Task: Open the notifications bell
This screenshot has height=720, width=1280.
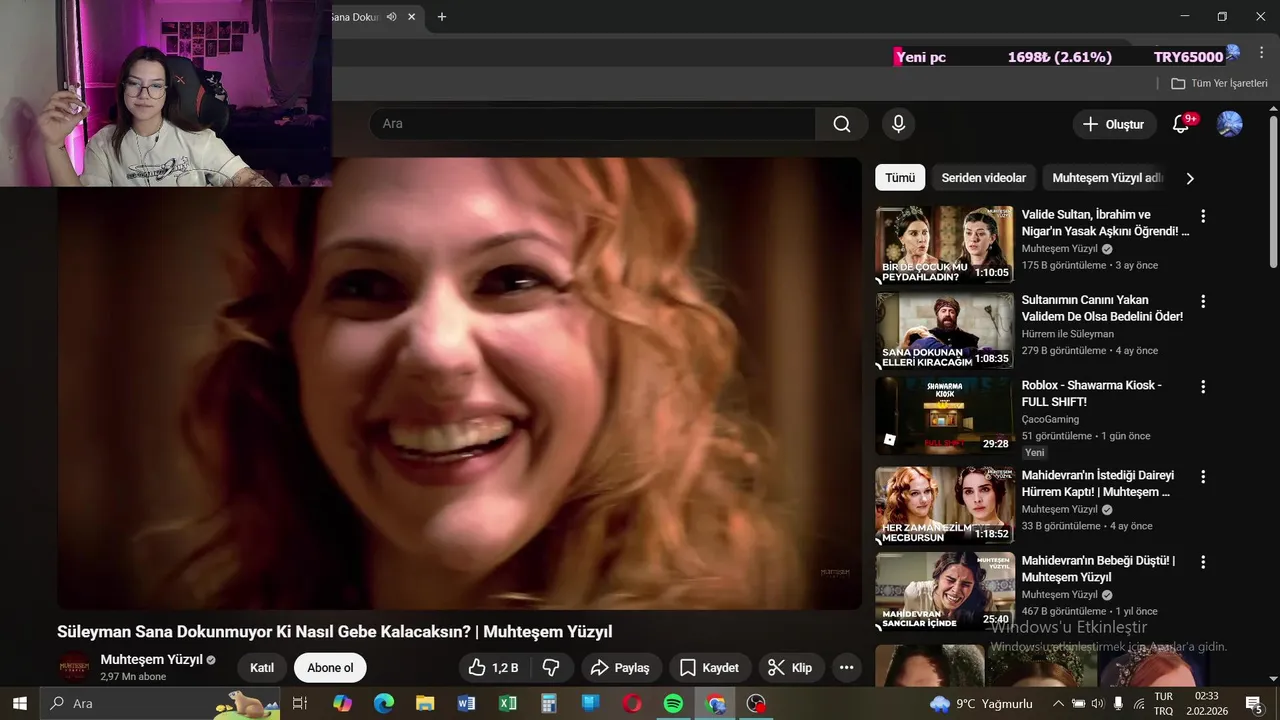Action: click(x=1181, y=124)
